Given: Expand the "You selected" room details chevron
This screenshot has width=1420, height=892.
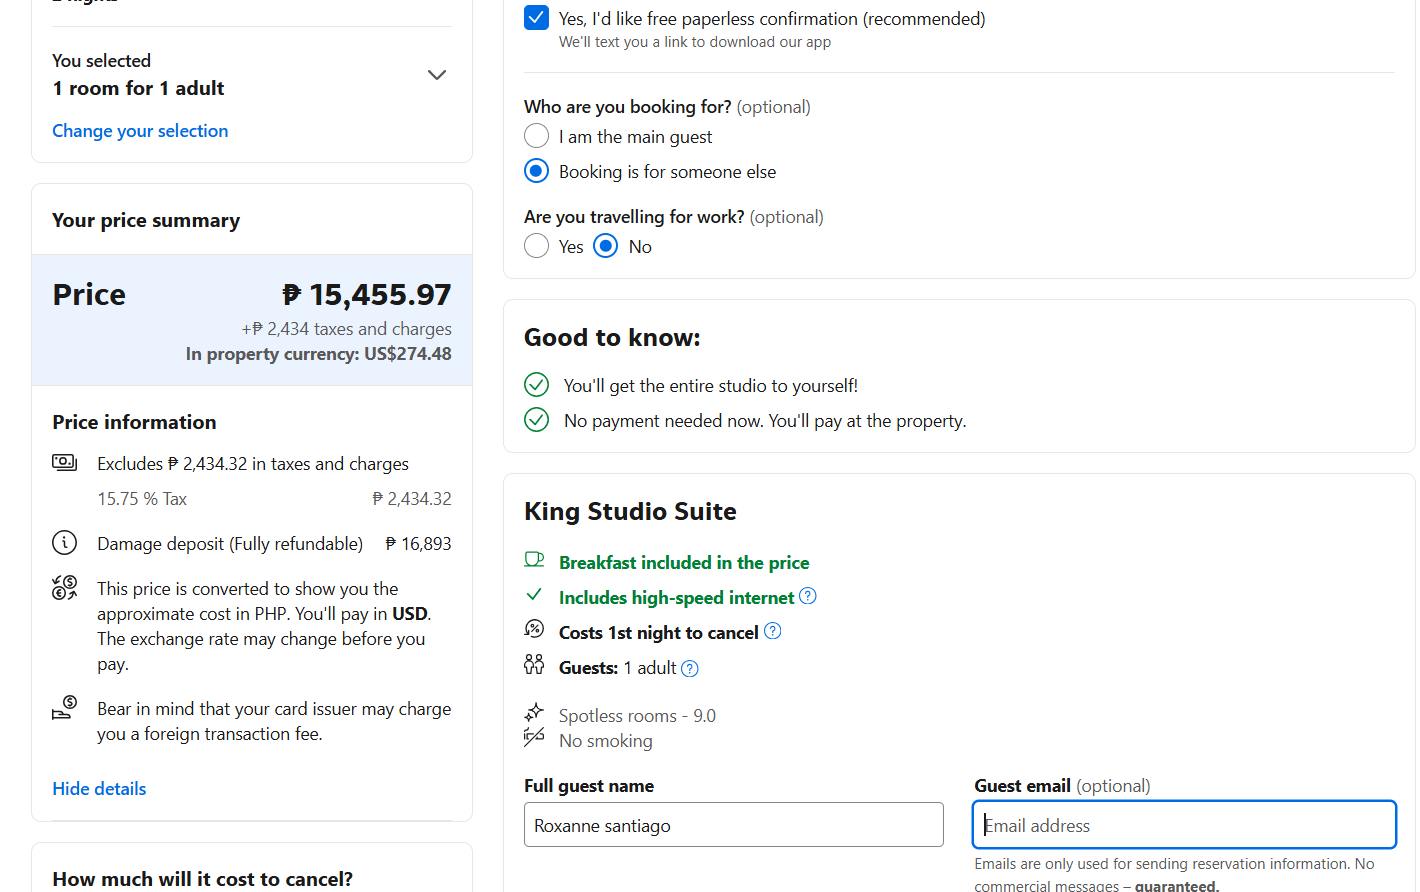Looking at the screenshot, I should [x=437, y=75].
